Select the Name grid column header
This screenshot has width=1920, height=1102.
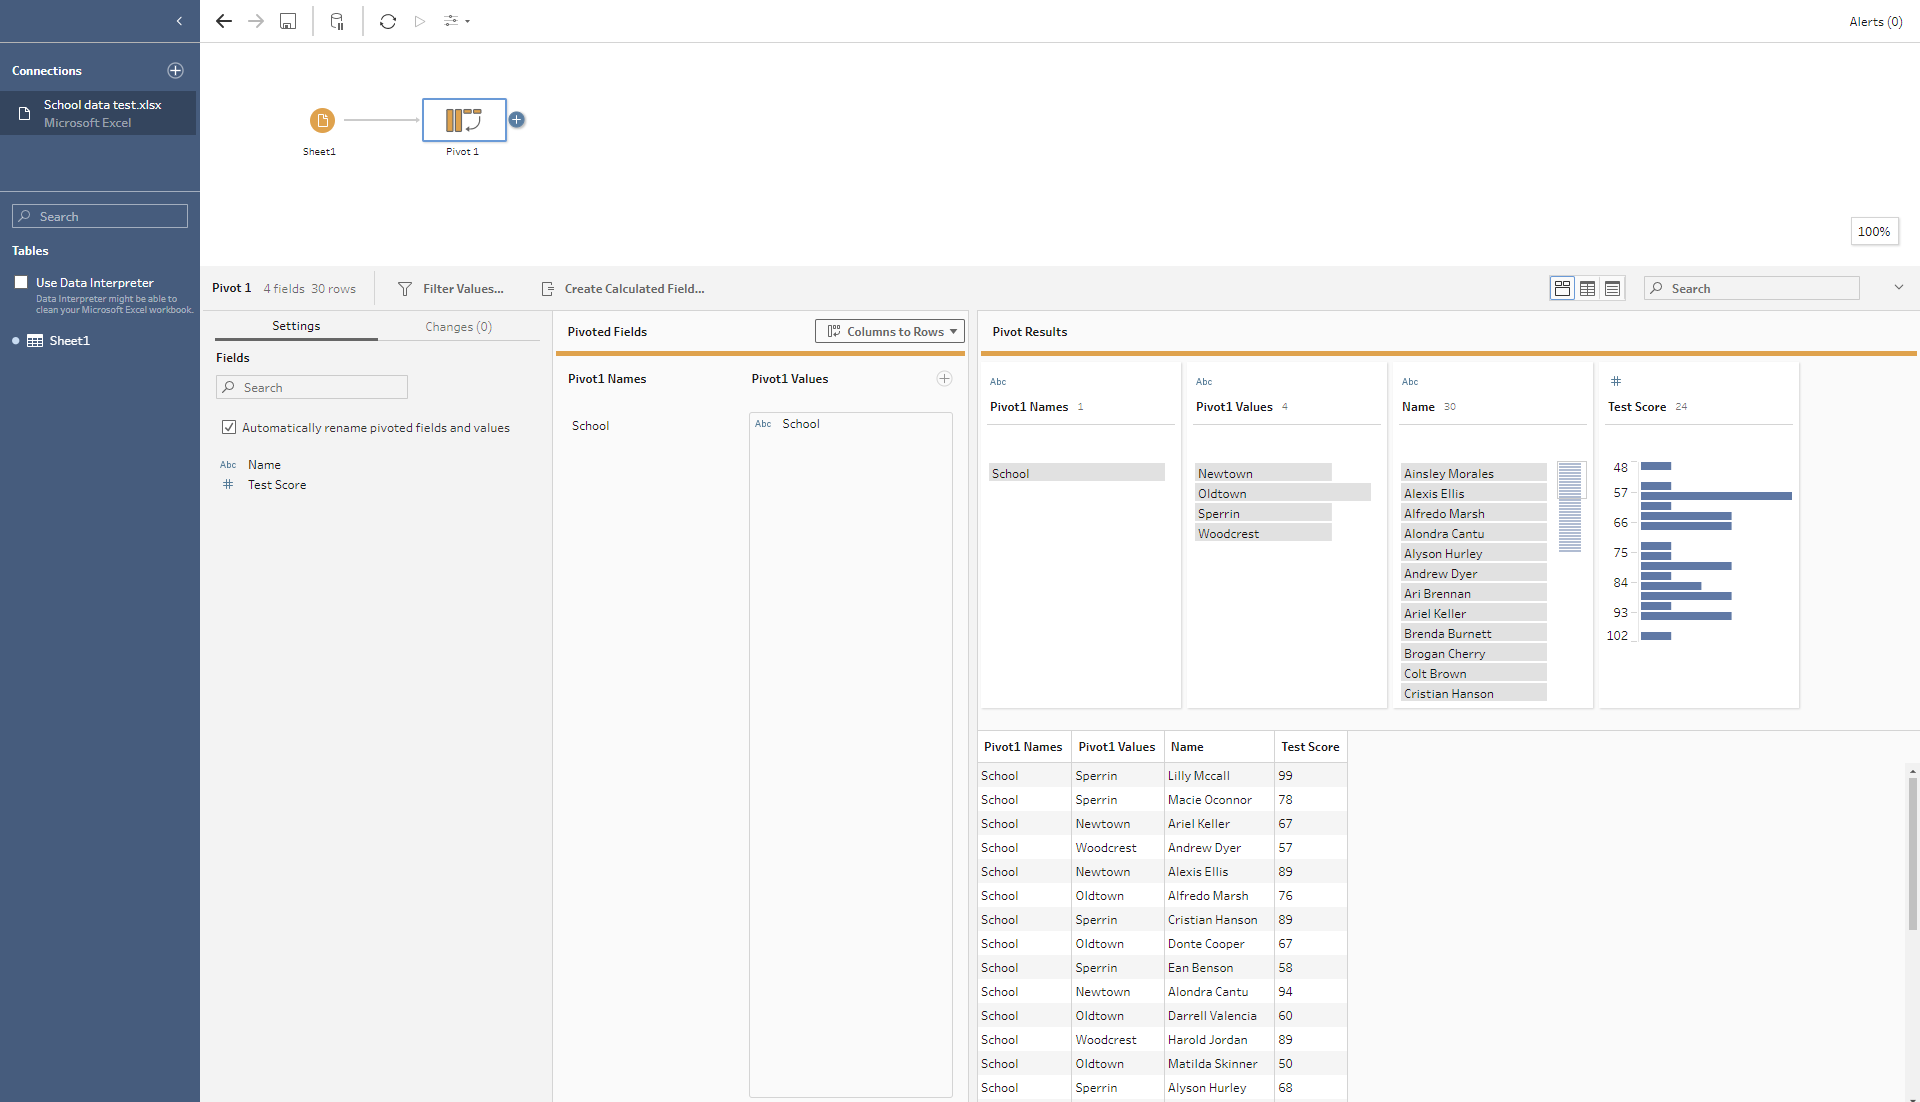coord(1219,747)
